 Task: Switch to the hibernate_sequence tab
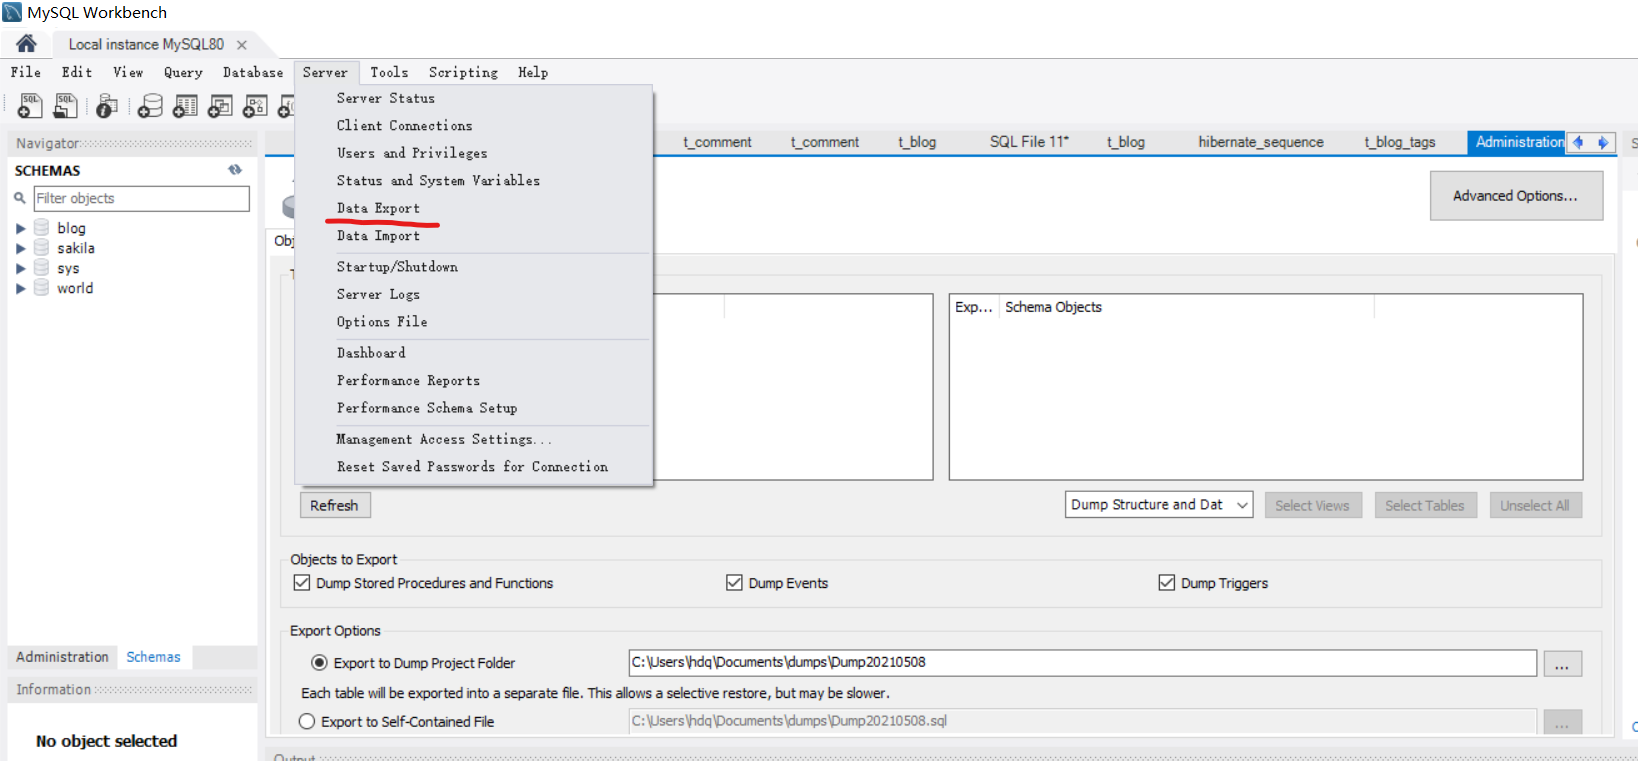point(1261,142)
